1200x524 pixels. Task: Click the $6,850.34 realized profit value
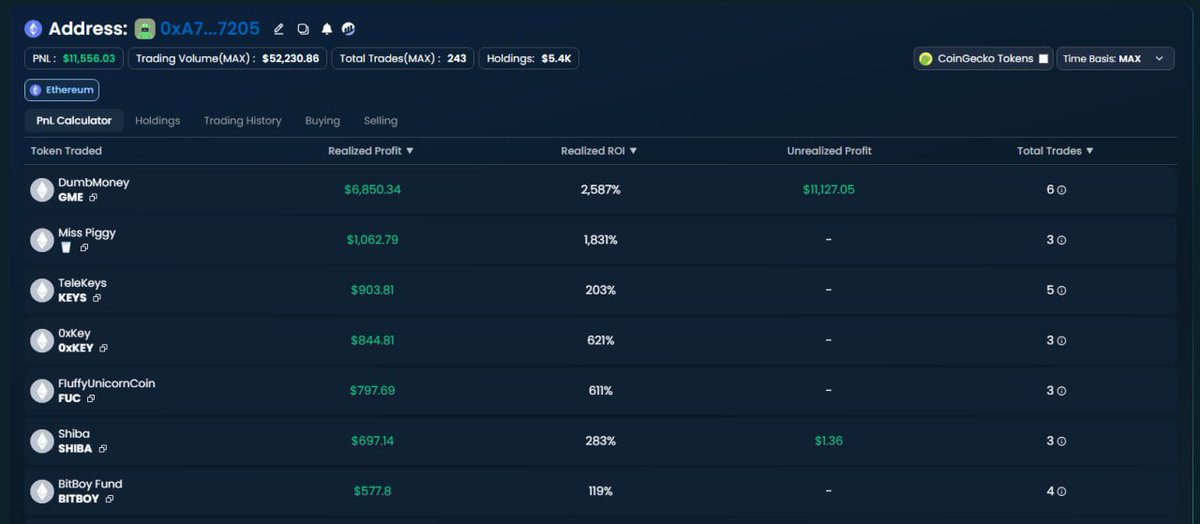click(372, 190)
